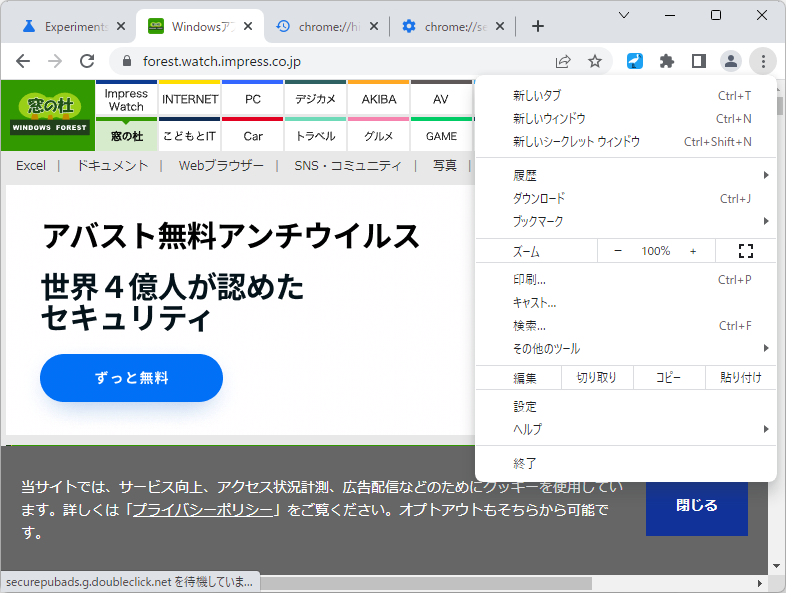Select 新しいタブ menu item
The height and width of the screenshot is (593, 786).
626,95
